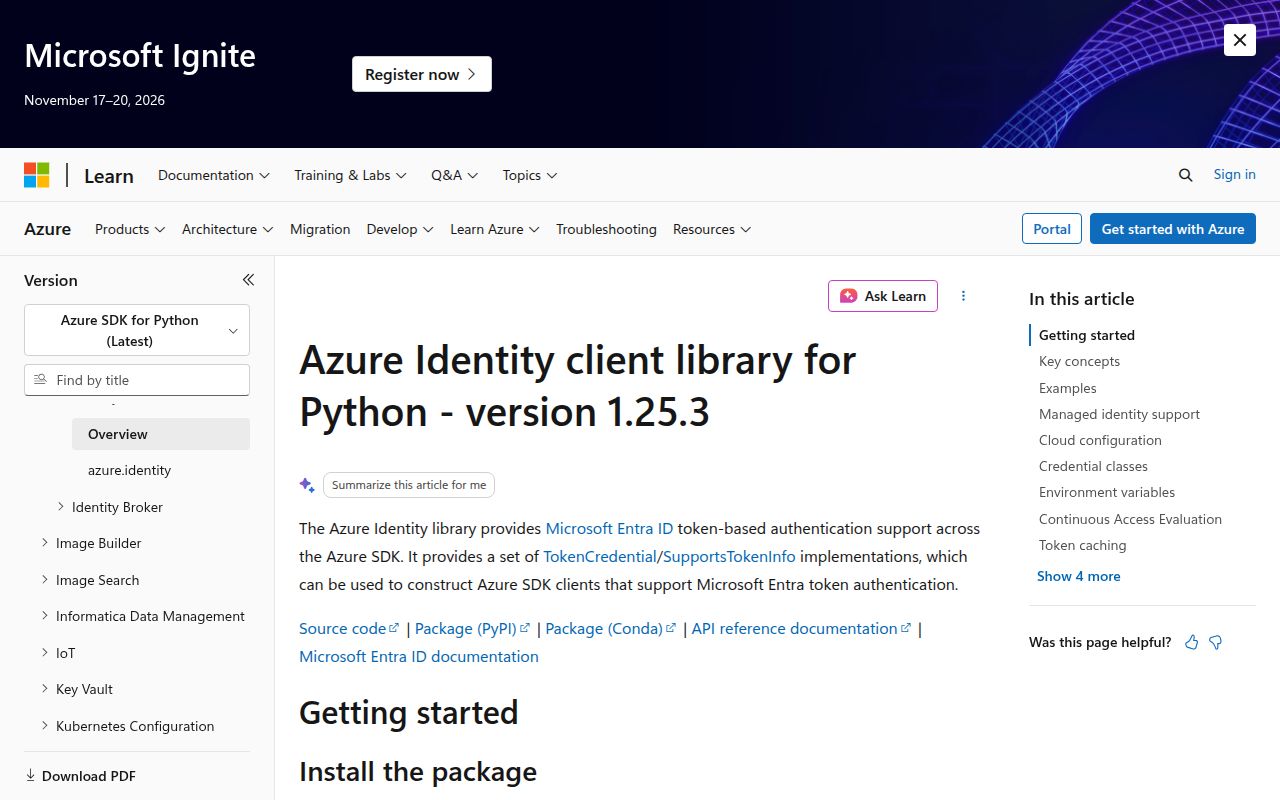The image size is (1280, 800).
Task: Click the Microsoft logo
Action: (37, 175)
